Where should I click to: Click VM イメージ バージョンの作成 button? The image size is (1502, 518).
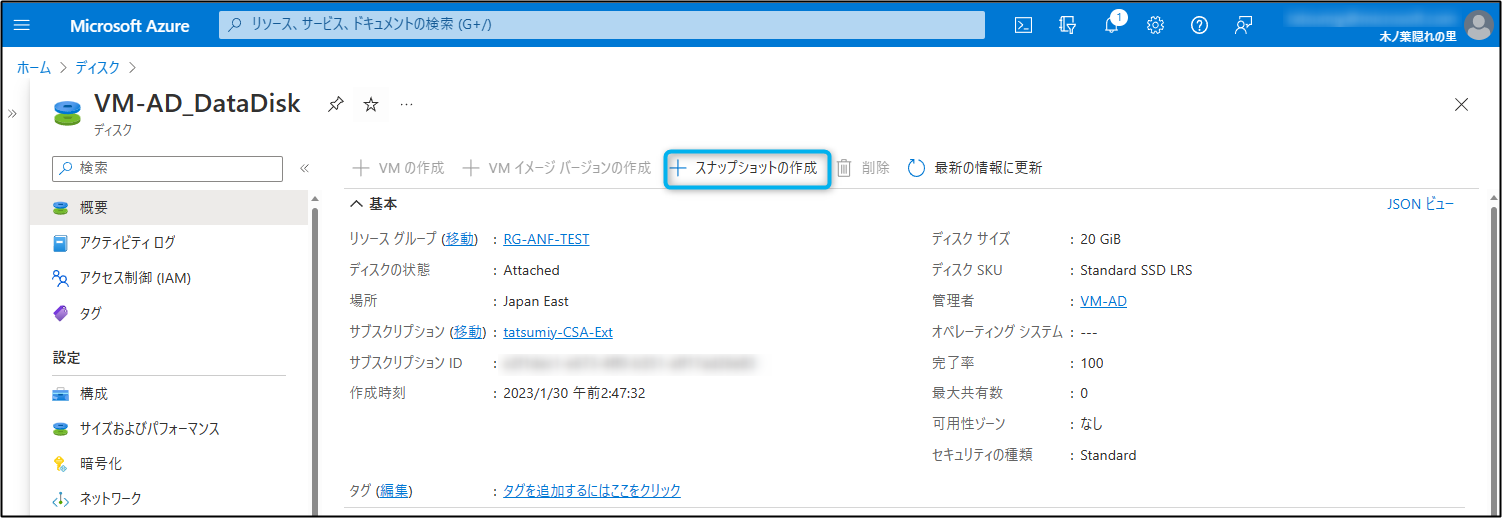tap(557, 168)
